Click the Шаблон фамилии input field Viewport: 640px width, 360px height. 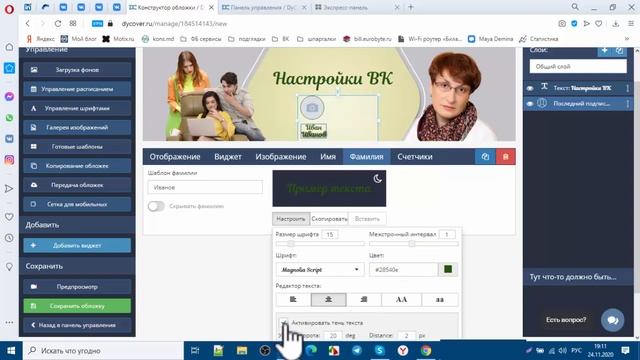(205, 187)
